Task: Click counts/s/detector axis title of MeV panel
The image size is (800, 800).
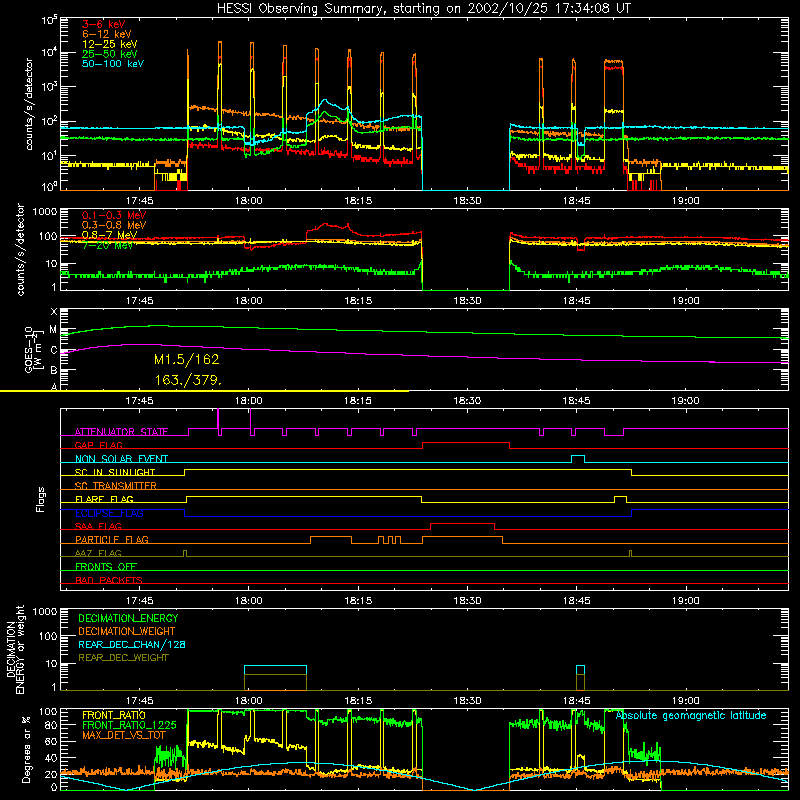Action: tap(20, 249)
